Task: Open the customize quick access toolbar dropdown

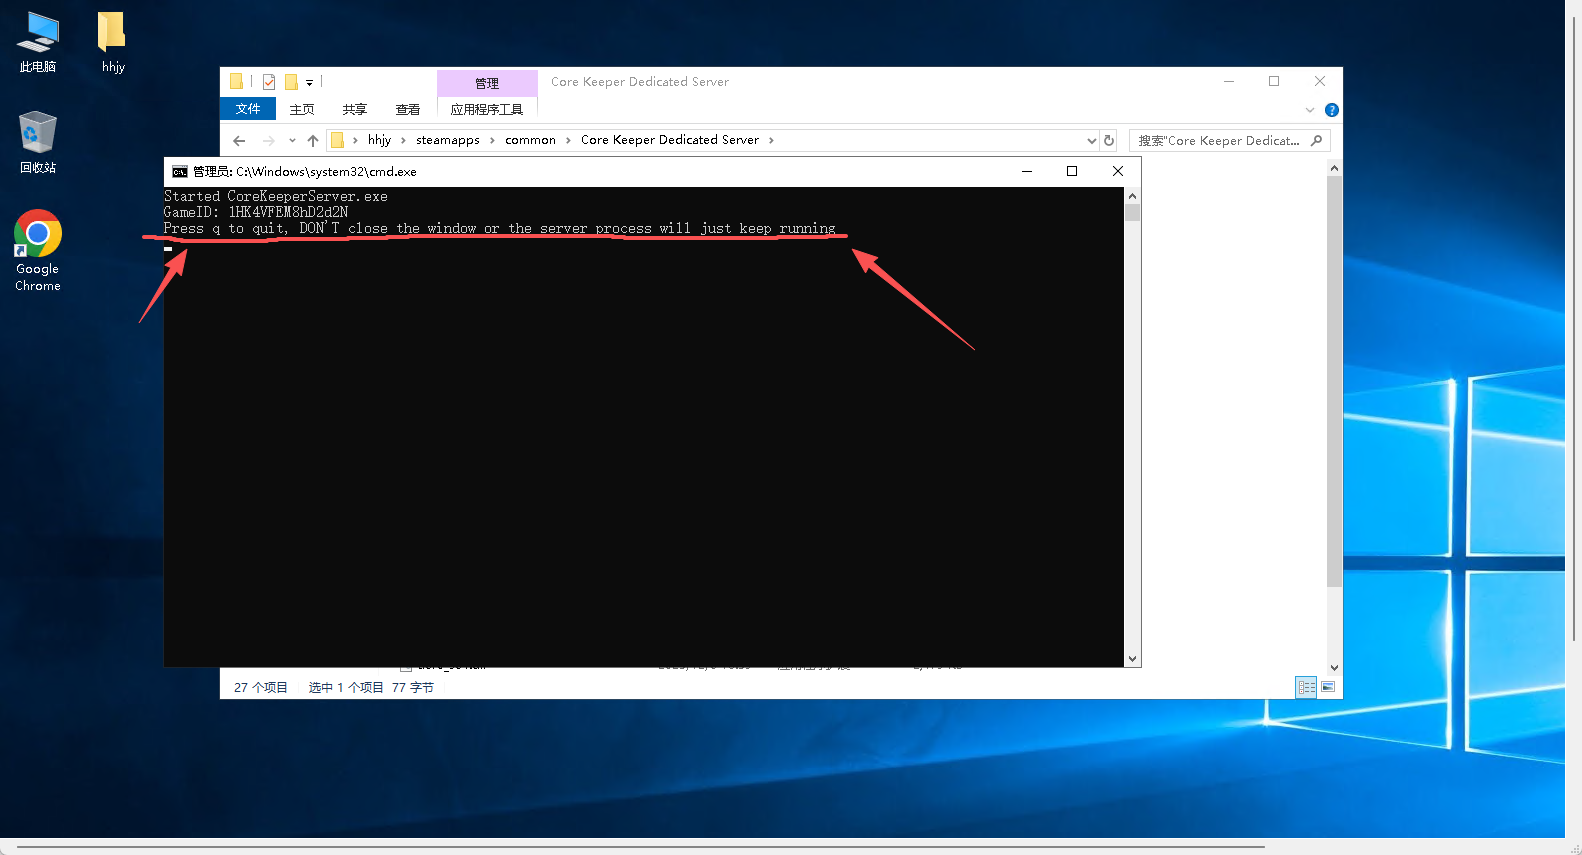Action: (309, 83)
